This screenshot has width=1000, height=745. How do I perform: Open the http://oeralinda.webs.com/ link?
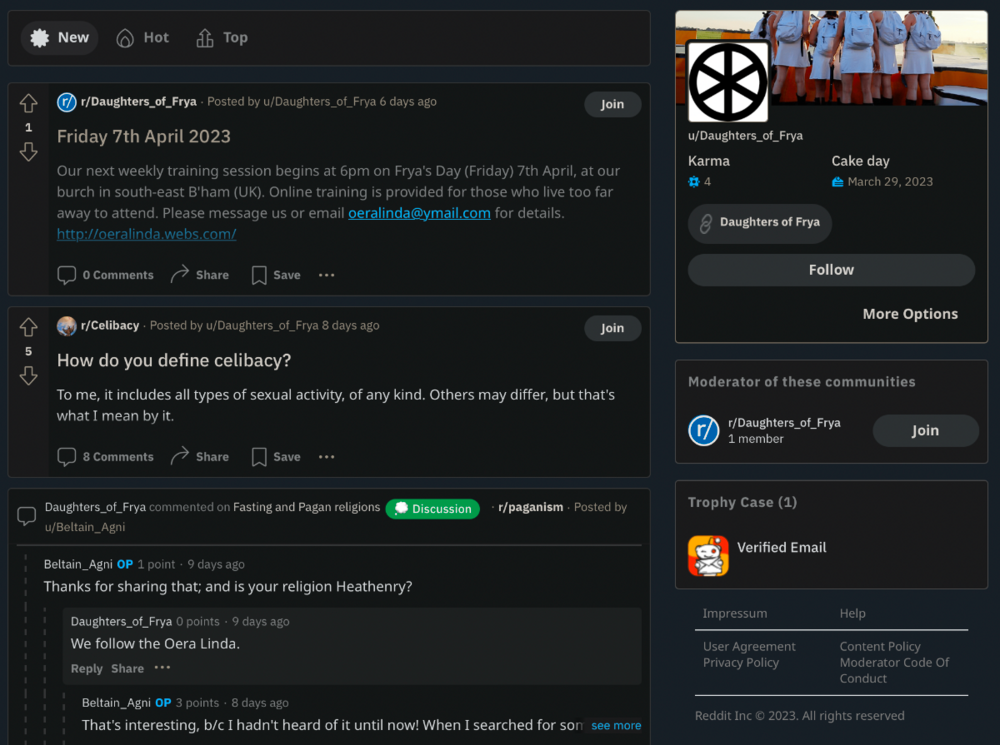[147, 234]
